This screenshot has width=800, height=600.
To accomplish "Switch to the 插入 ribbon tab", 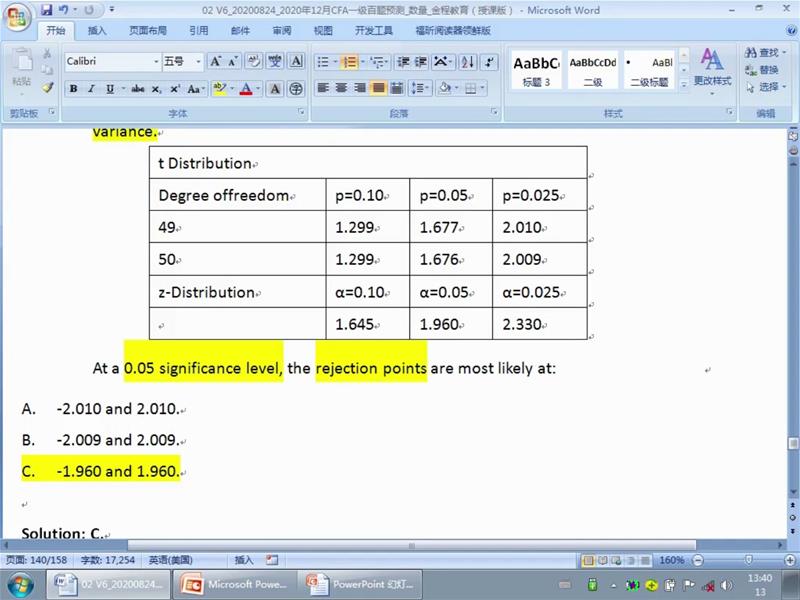I will pos(97,31).
